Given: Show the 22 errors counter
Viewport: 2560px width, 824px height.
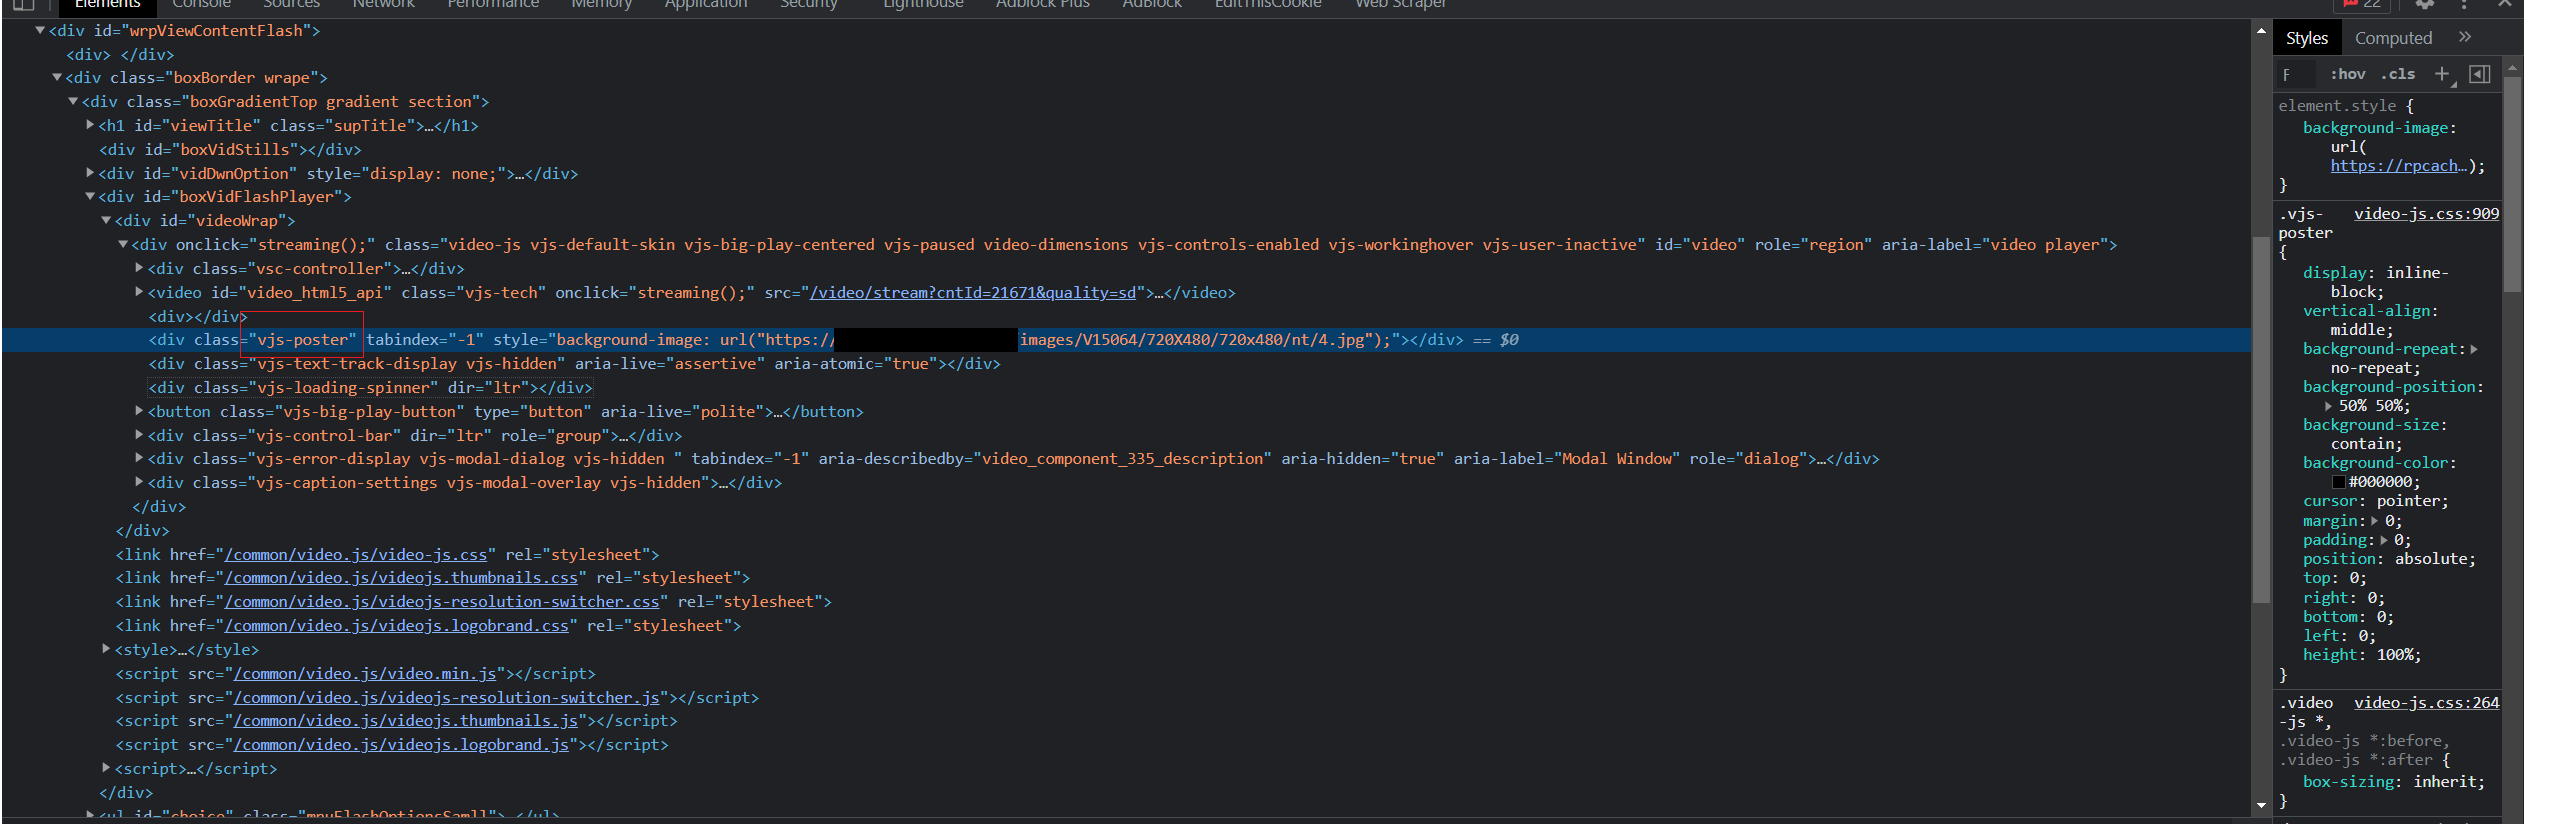Looking at the screenshot, I should click(2362, 4).
